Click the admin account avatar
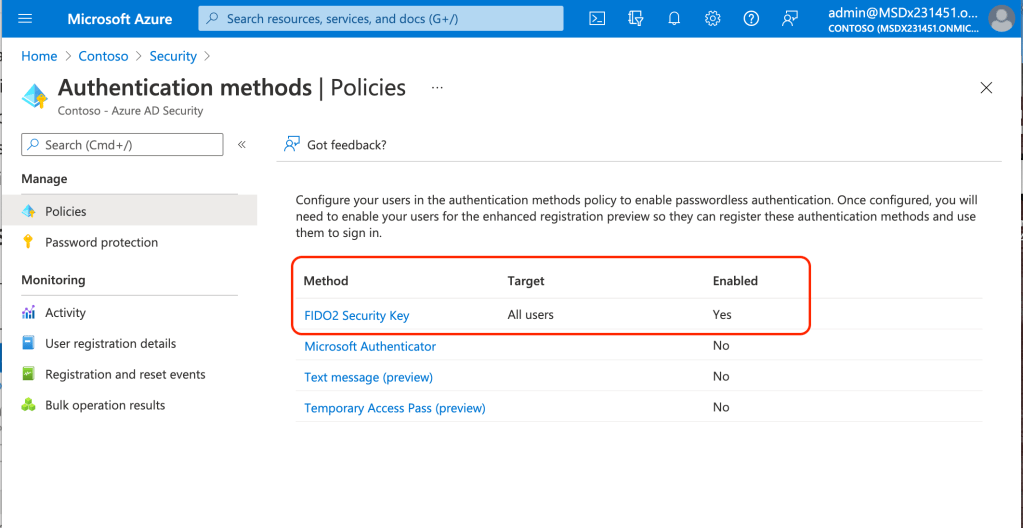Viewport: 1023px width, 528px height. (x=1000, y=18)
